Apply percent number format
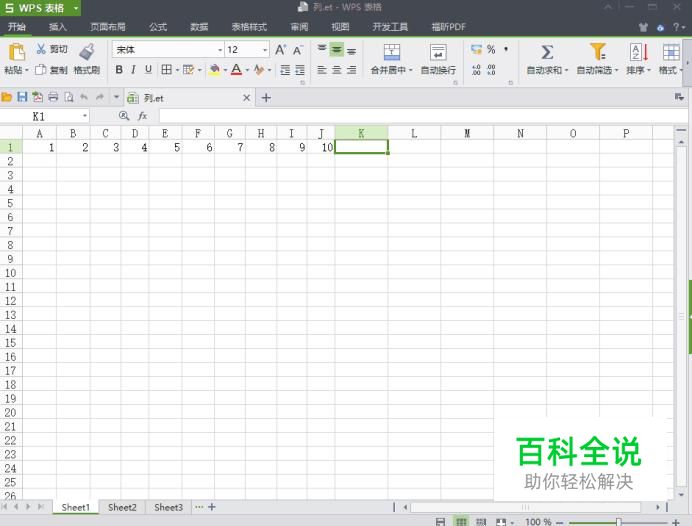The image size is (692, 526). (x=491, y=49)
